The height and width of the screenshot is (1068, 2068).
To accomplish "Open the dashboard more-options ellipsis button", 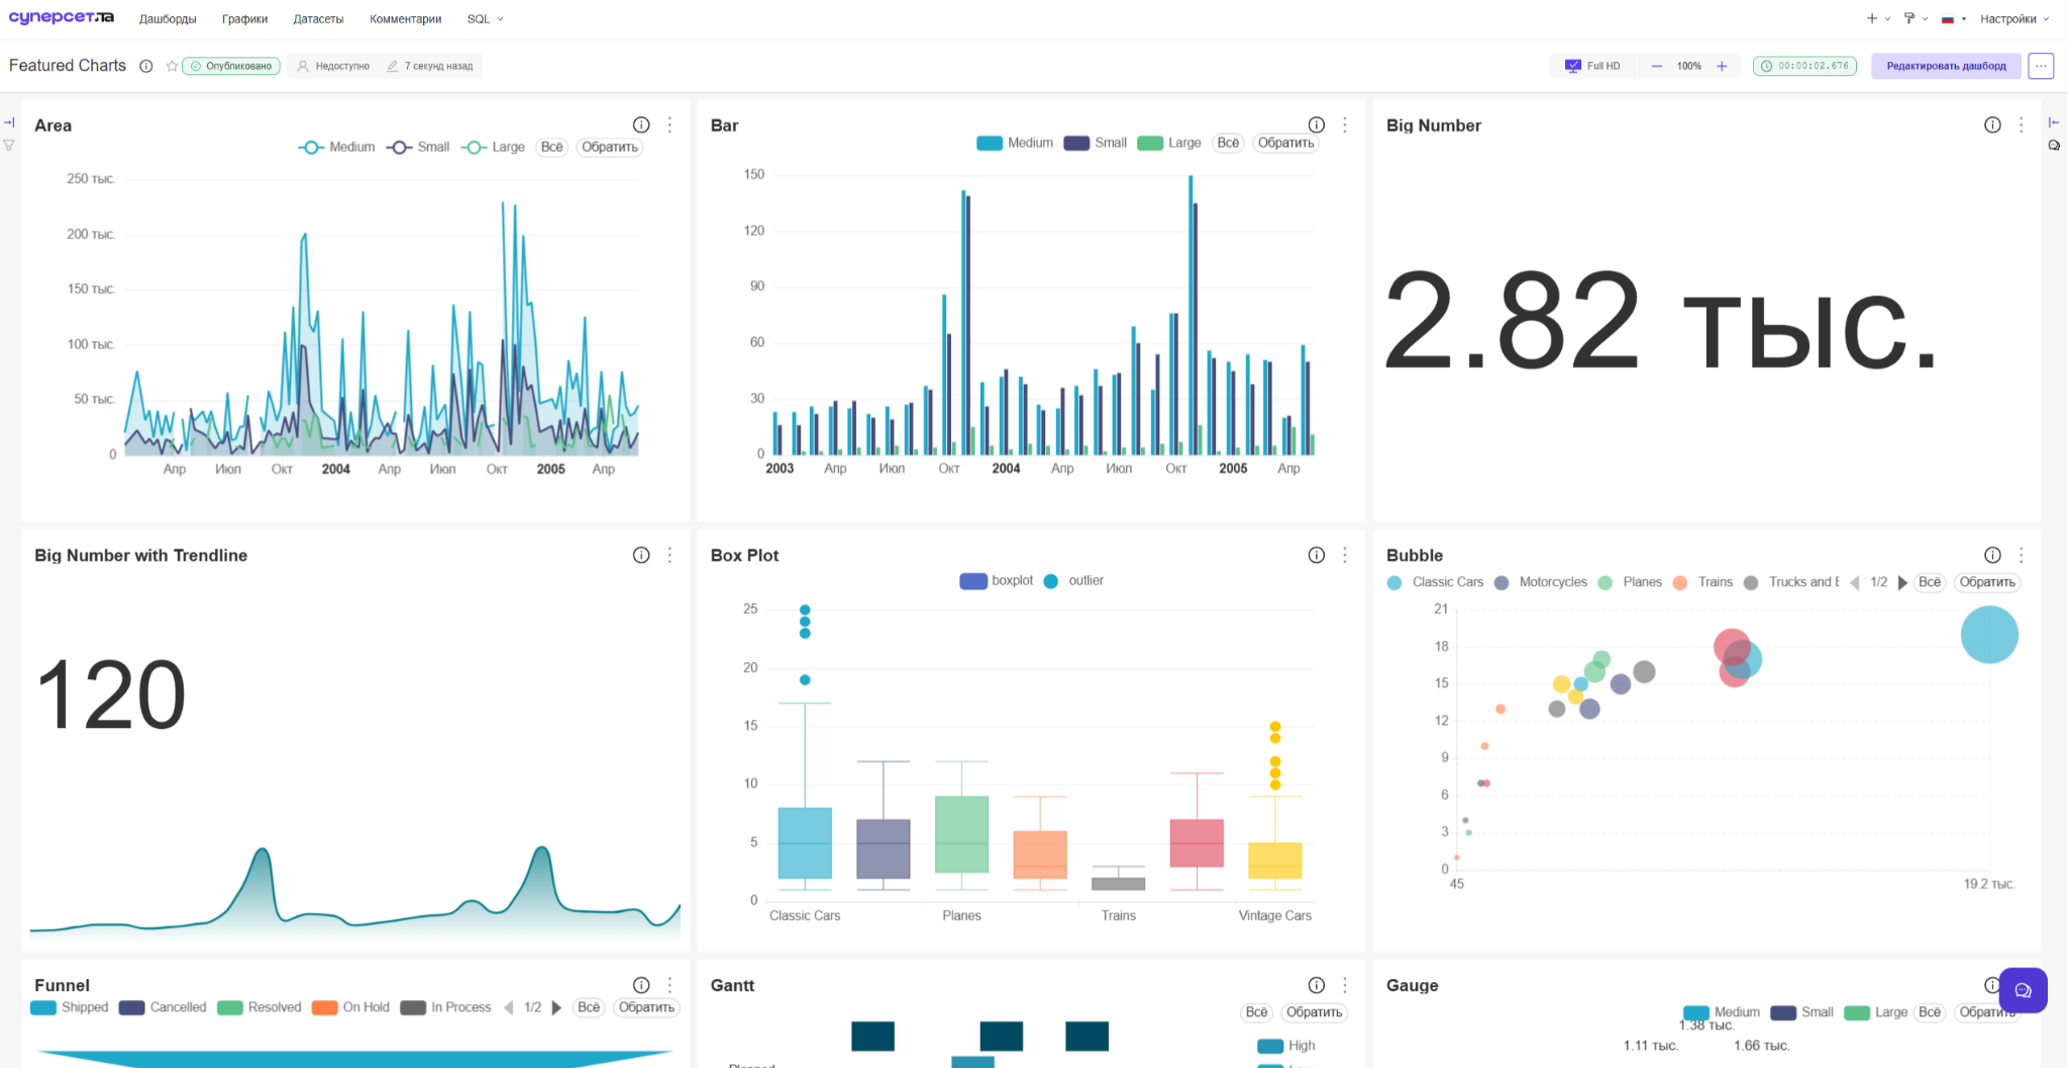I will [2041, 66].
